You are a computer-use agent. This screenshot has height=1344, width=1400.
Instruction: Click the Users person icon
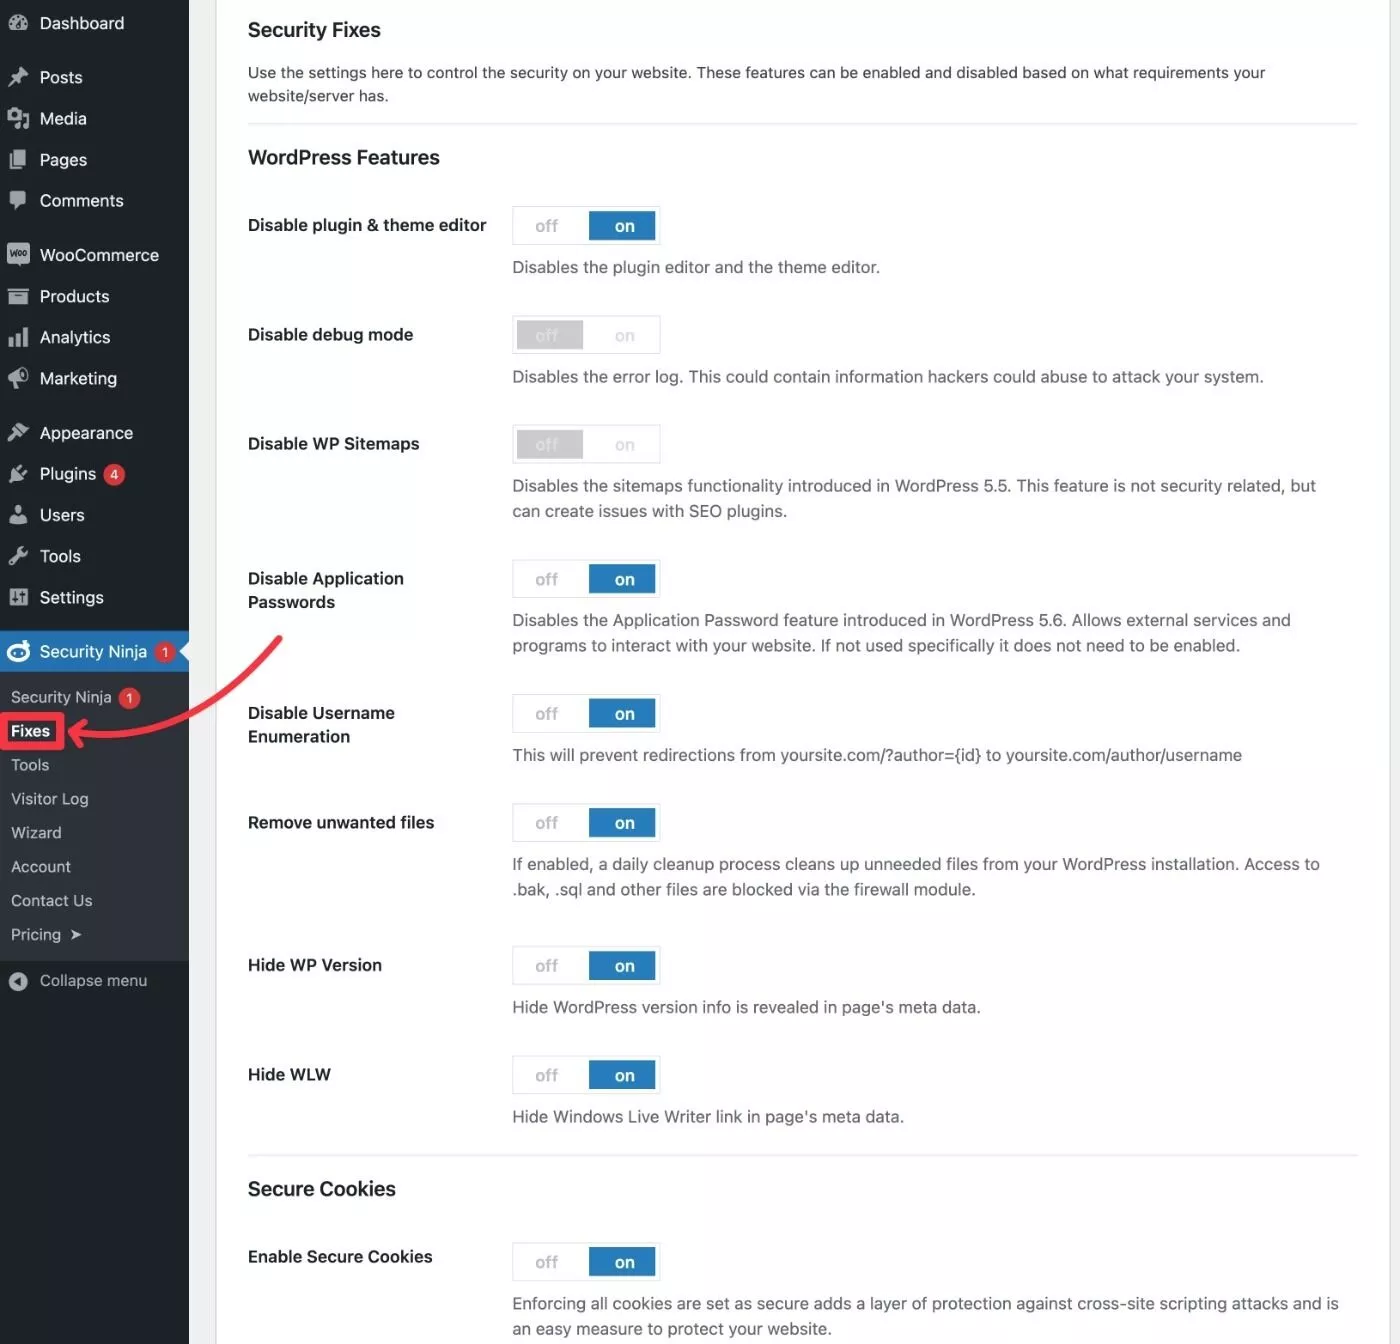pyautogui.click(x=18, y=514)
